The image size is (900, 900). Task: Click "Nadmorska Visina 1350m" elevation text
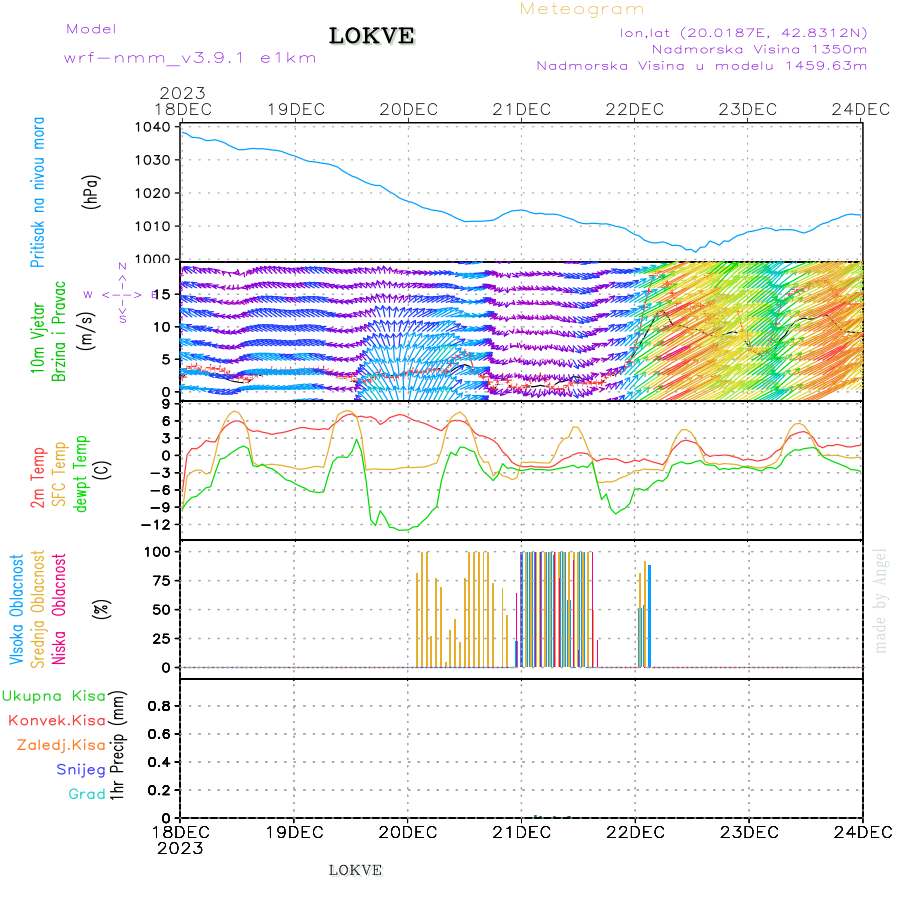(x=759, y=49)
